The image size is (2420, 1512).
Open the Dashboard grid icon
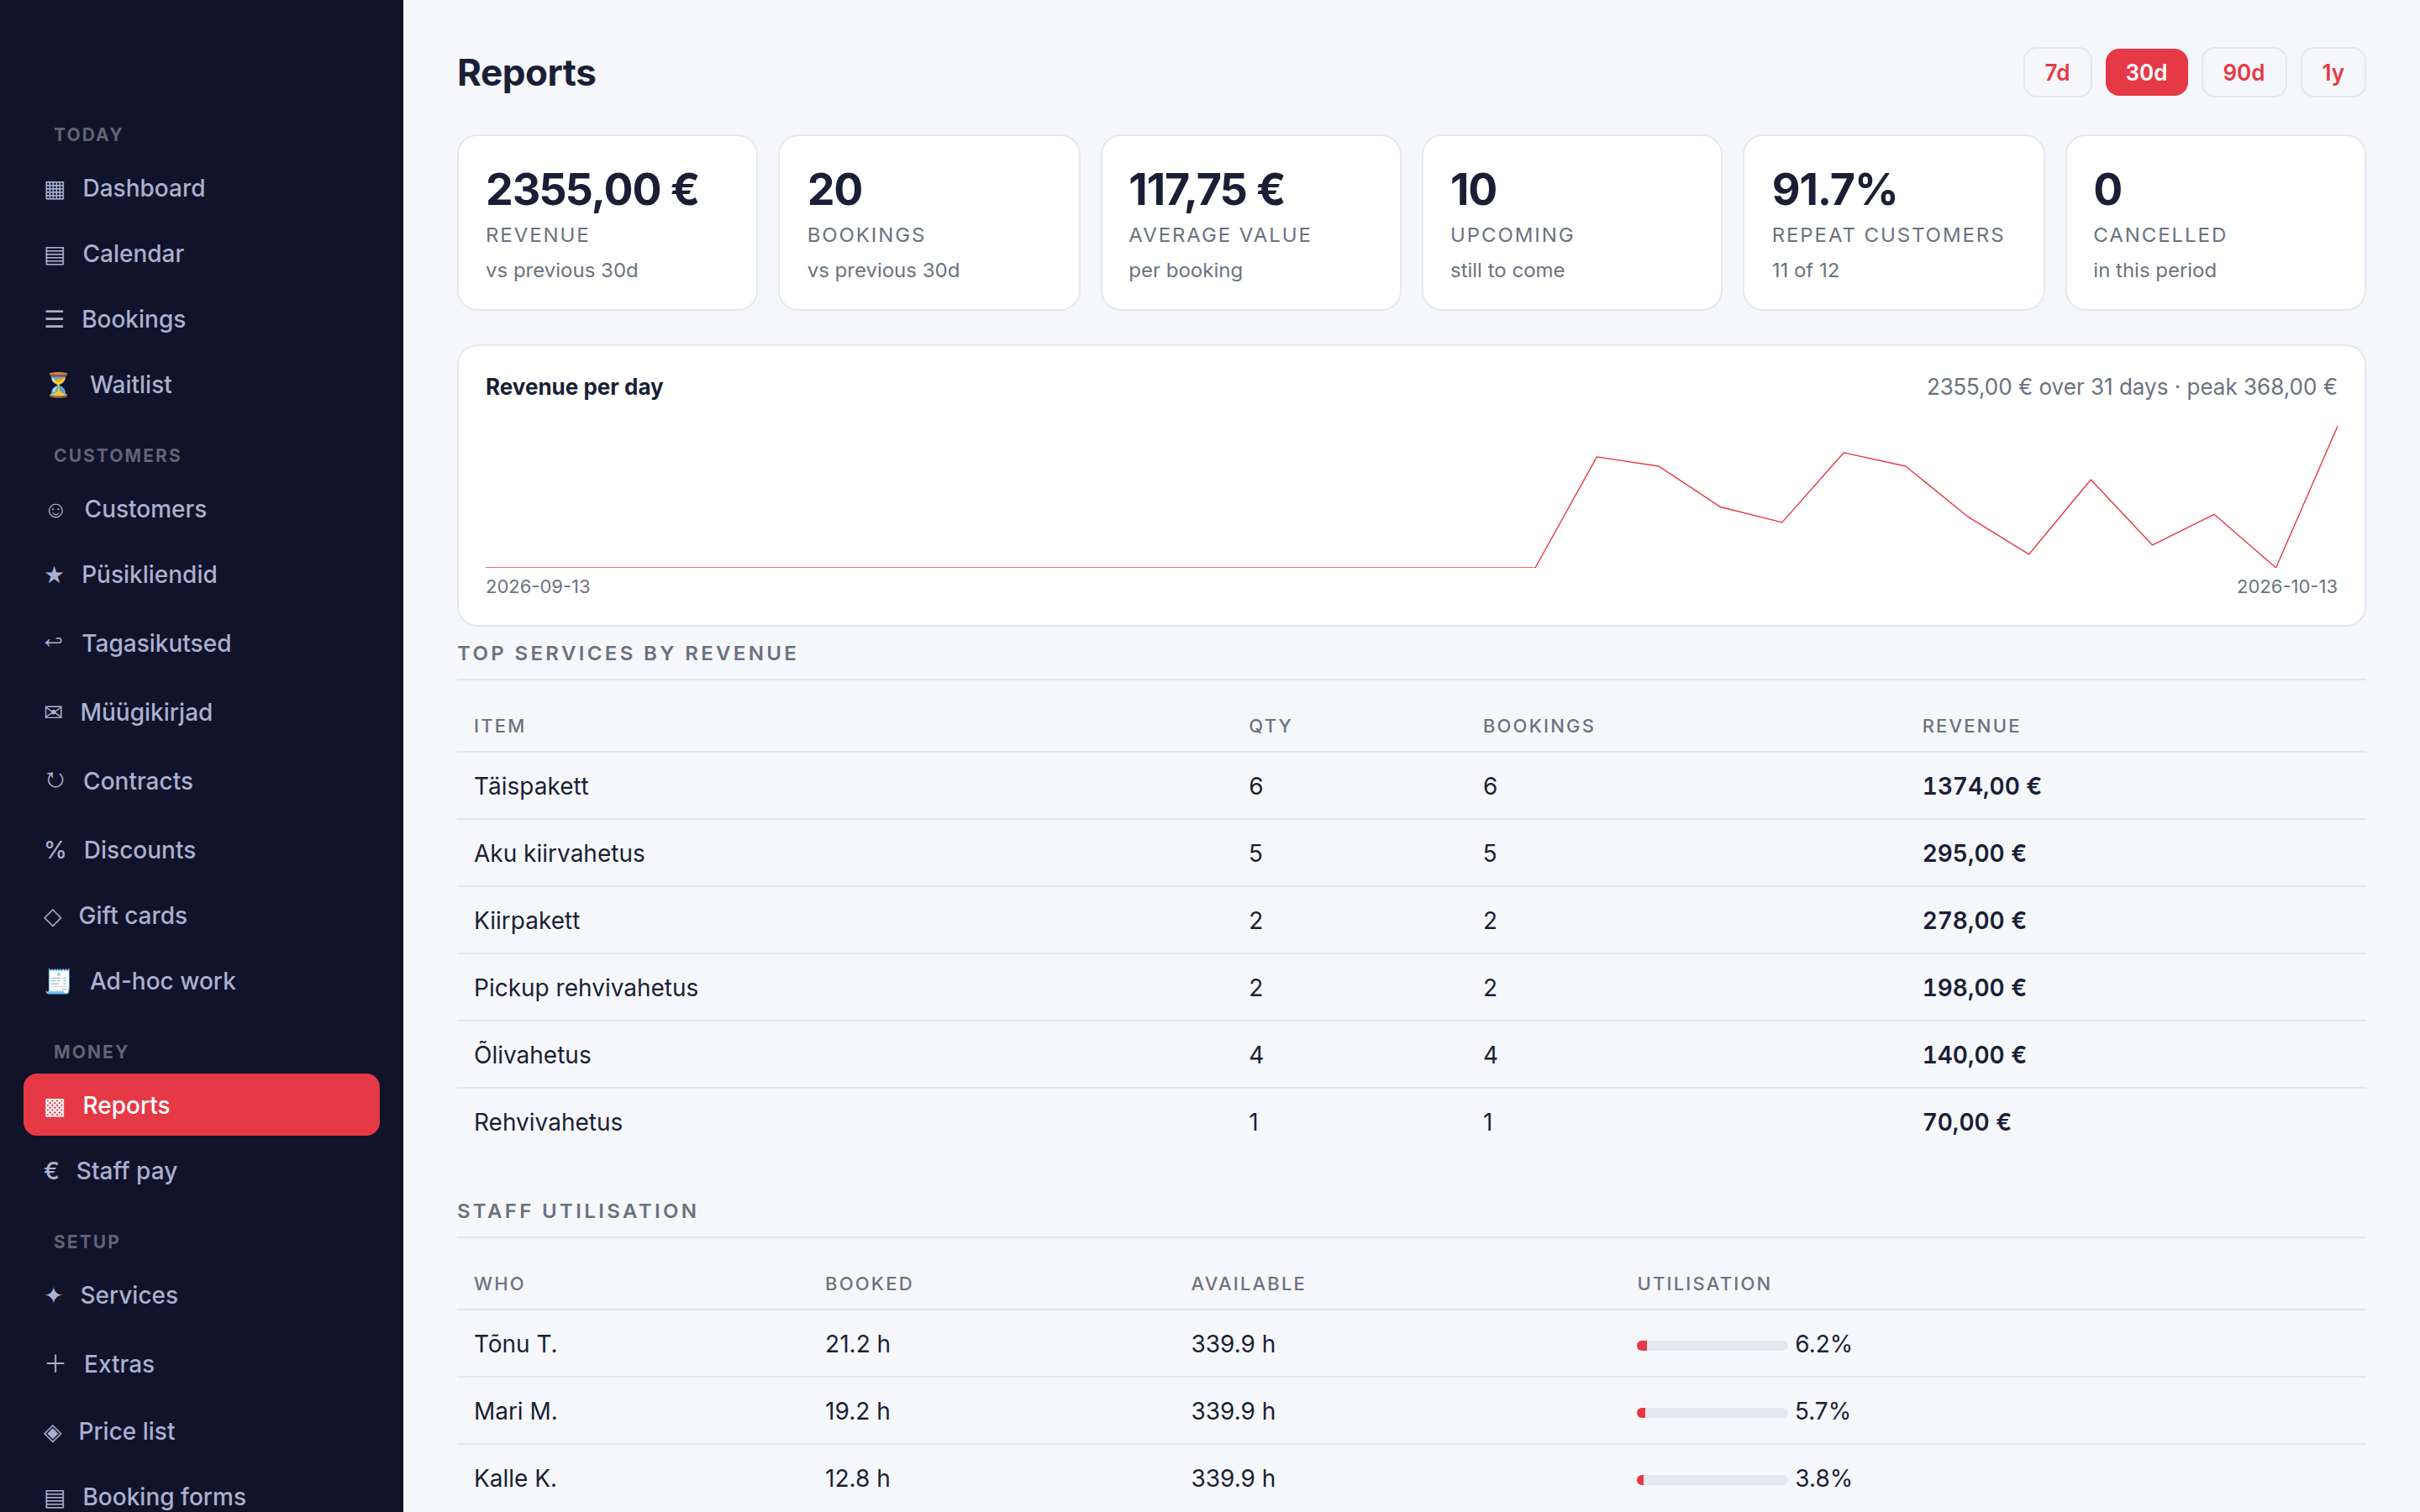tap(55, 189)
